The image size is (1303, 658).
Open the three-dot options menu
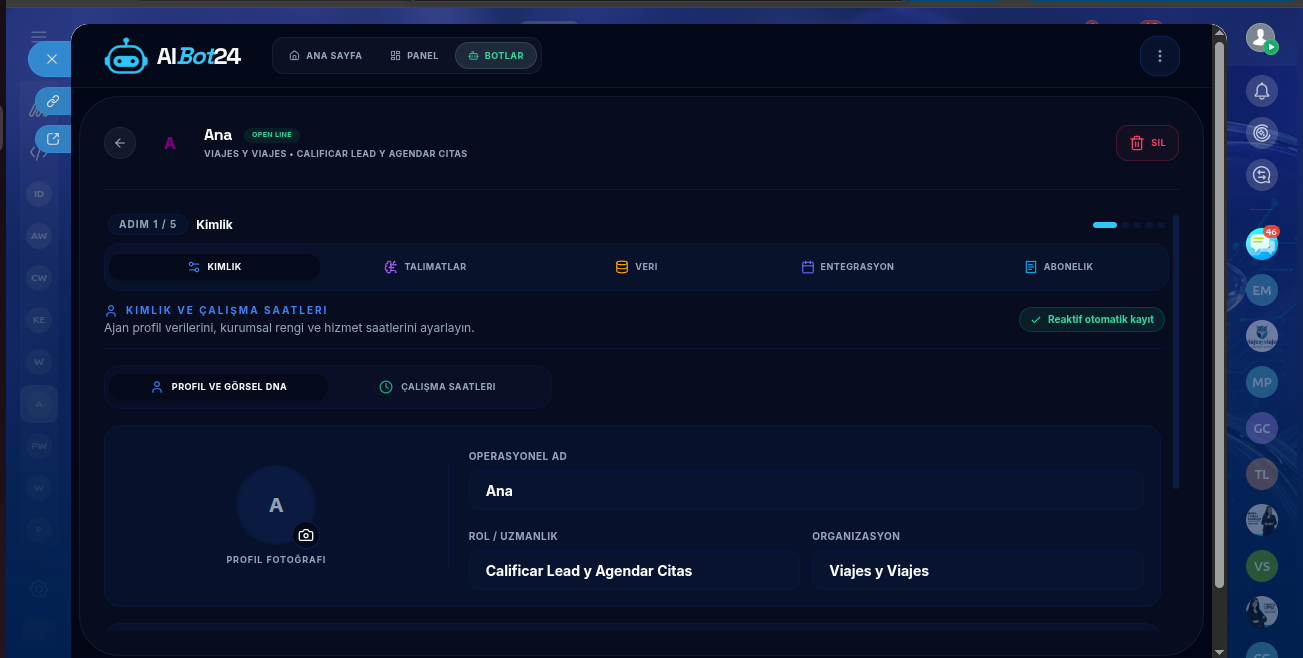coord(1160,56)
